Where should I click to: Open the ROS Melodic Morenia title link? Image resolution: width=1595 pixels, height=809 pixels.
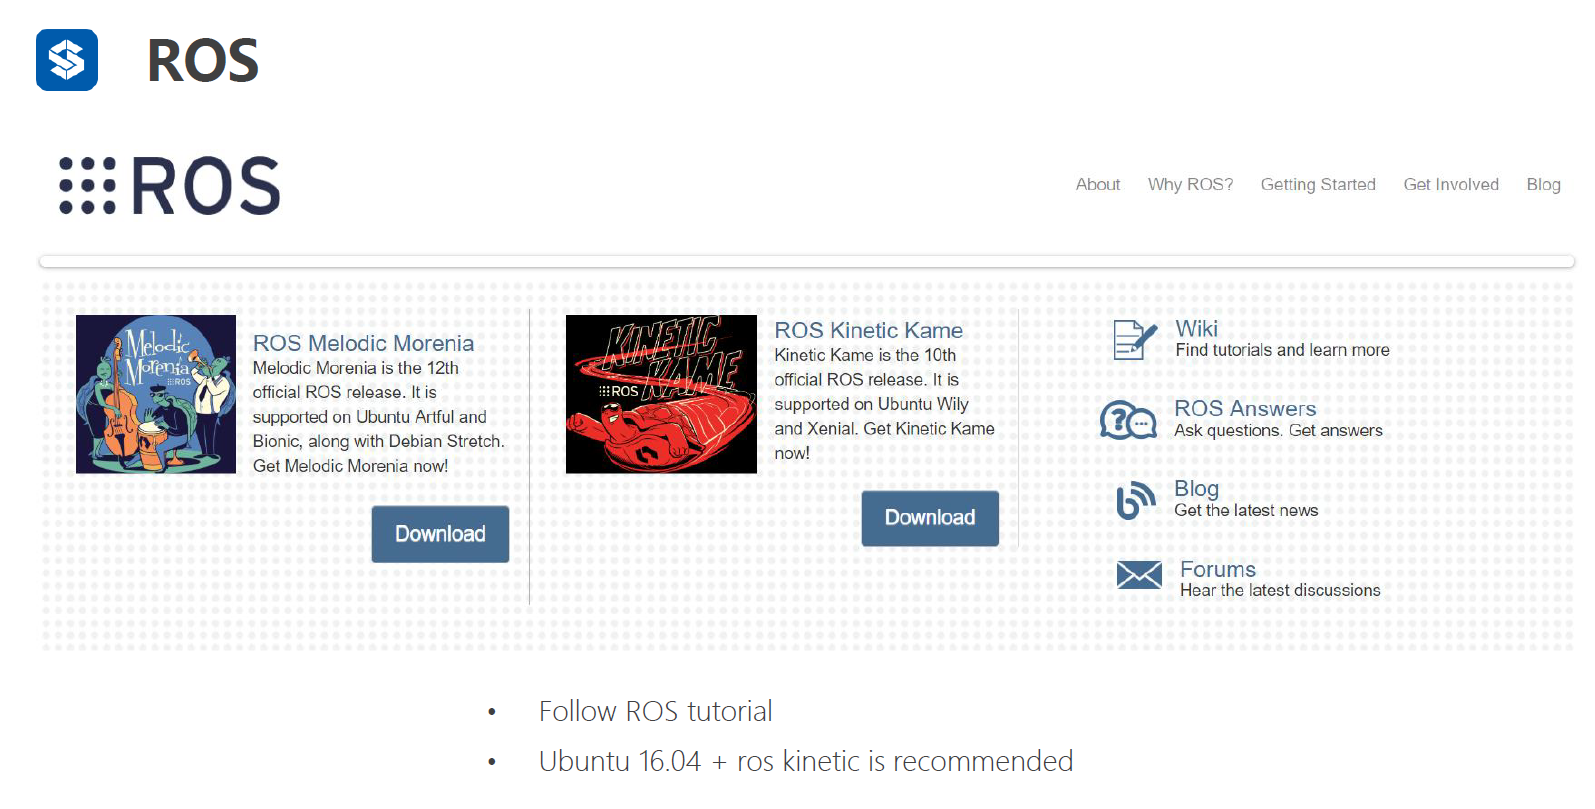click(363, 343)
